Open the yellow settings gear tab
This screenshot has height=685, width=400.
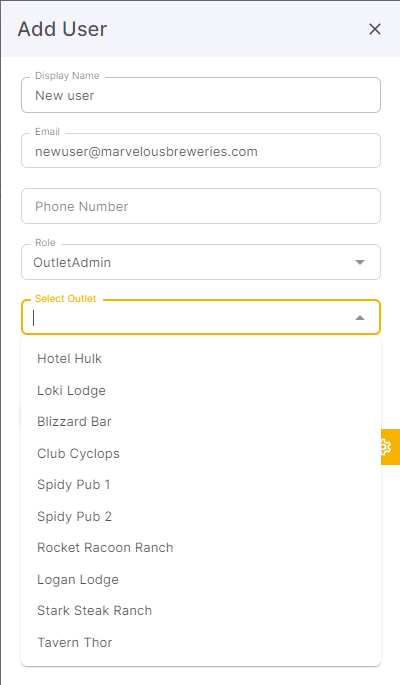pyautogui.click(x=390, y=446)
